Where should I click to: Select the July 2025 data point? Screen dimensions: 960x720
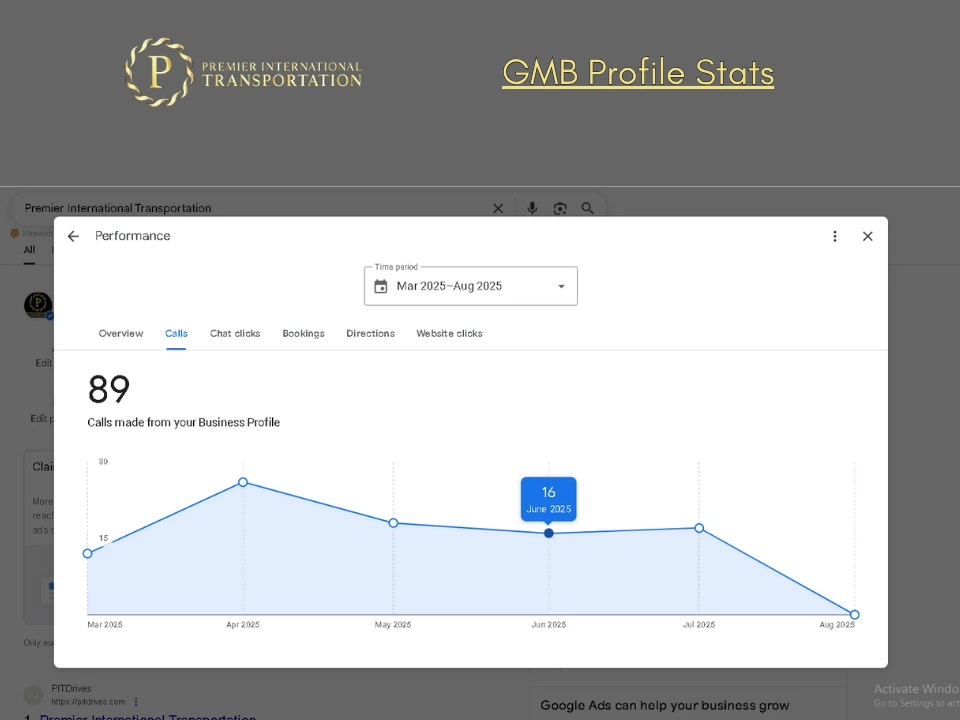pyautogui.click(x=699, y=528)
